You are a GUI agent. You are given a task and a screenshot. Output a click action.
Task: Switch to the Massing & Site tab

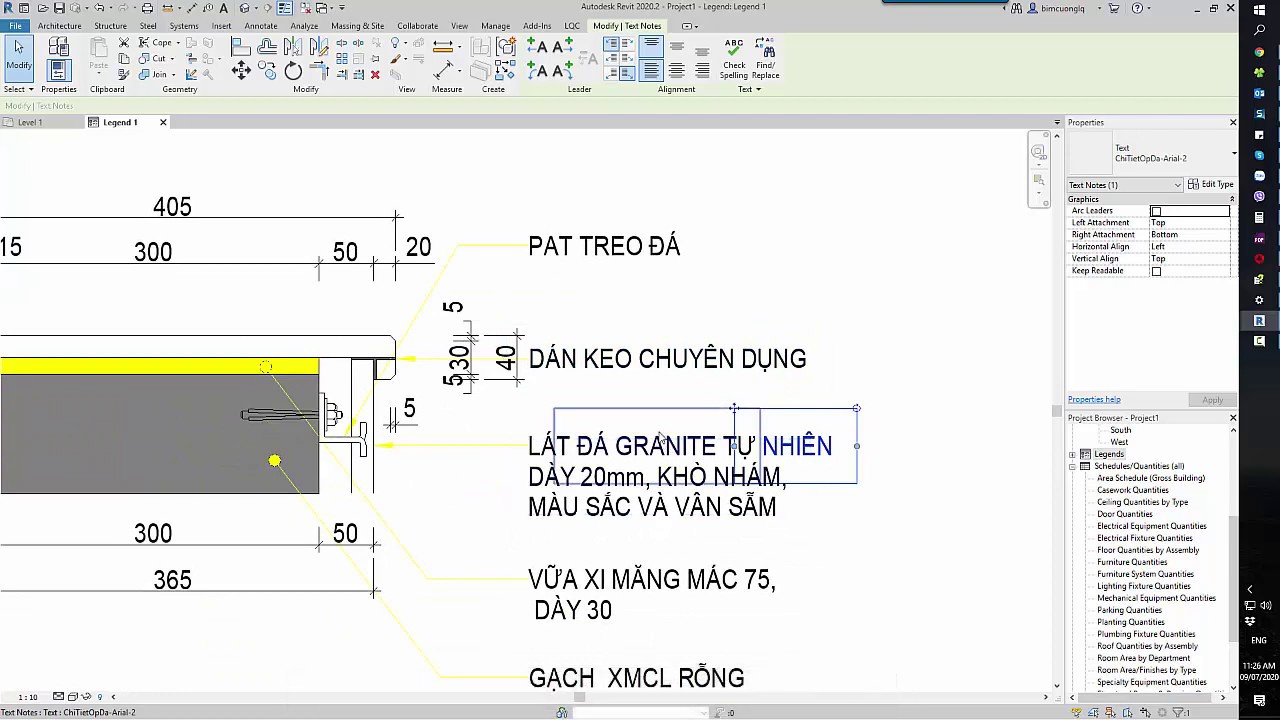click(x=357, y=26)
